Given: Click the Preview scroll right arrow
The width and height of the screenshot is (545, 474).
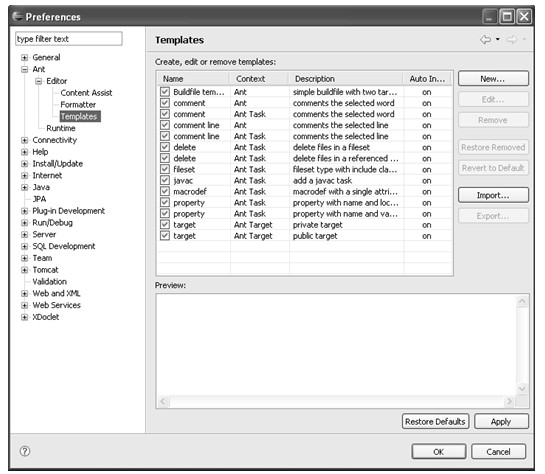Looking at the screenshot, I should tap(509, 401).
